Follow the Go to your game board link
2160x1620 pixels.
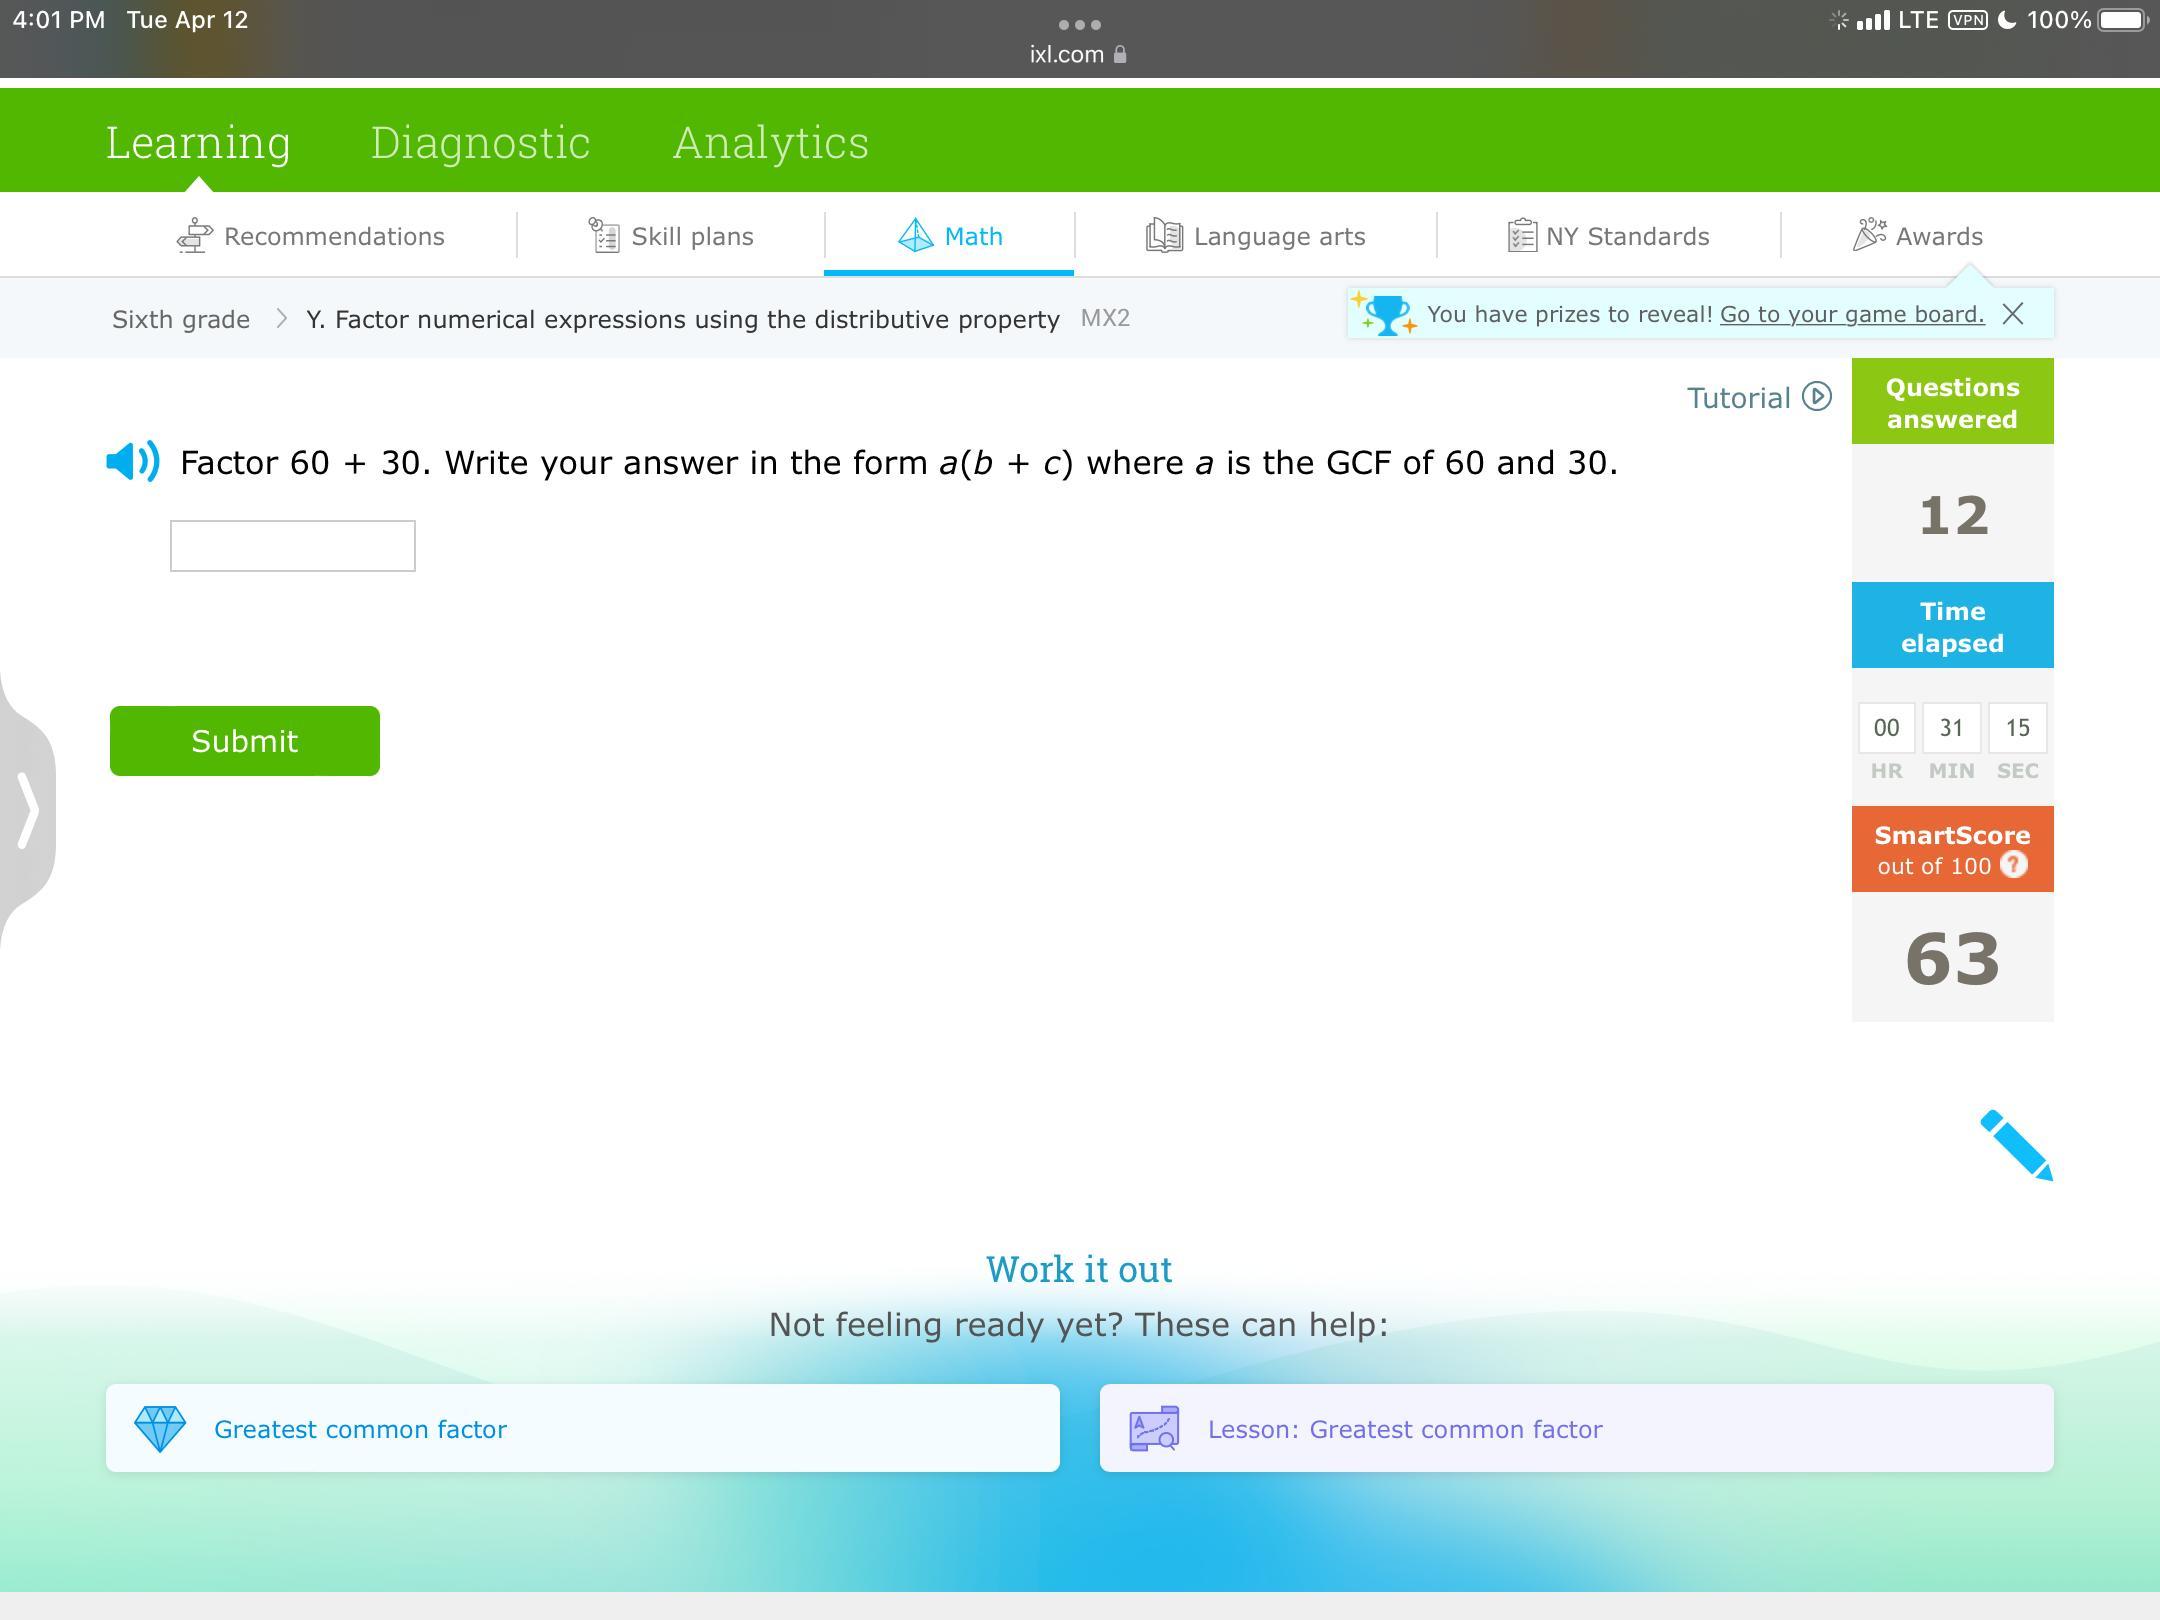[1851, 315]
